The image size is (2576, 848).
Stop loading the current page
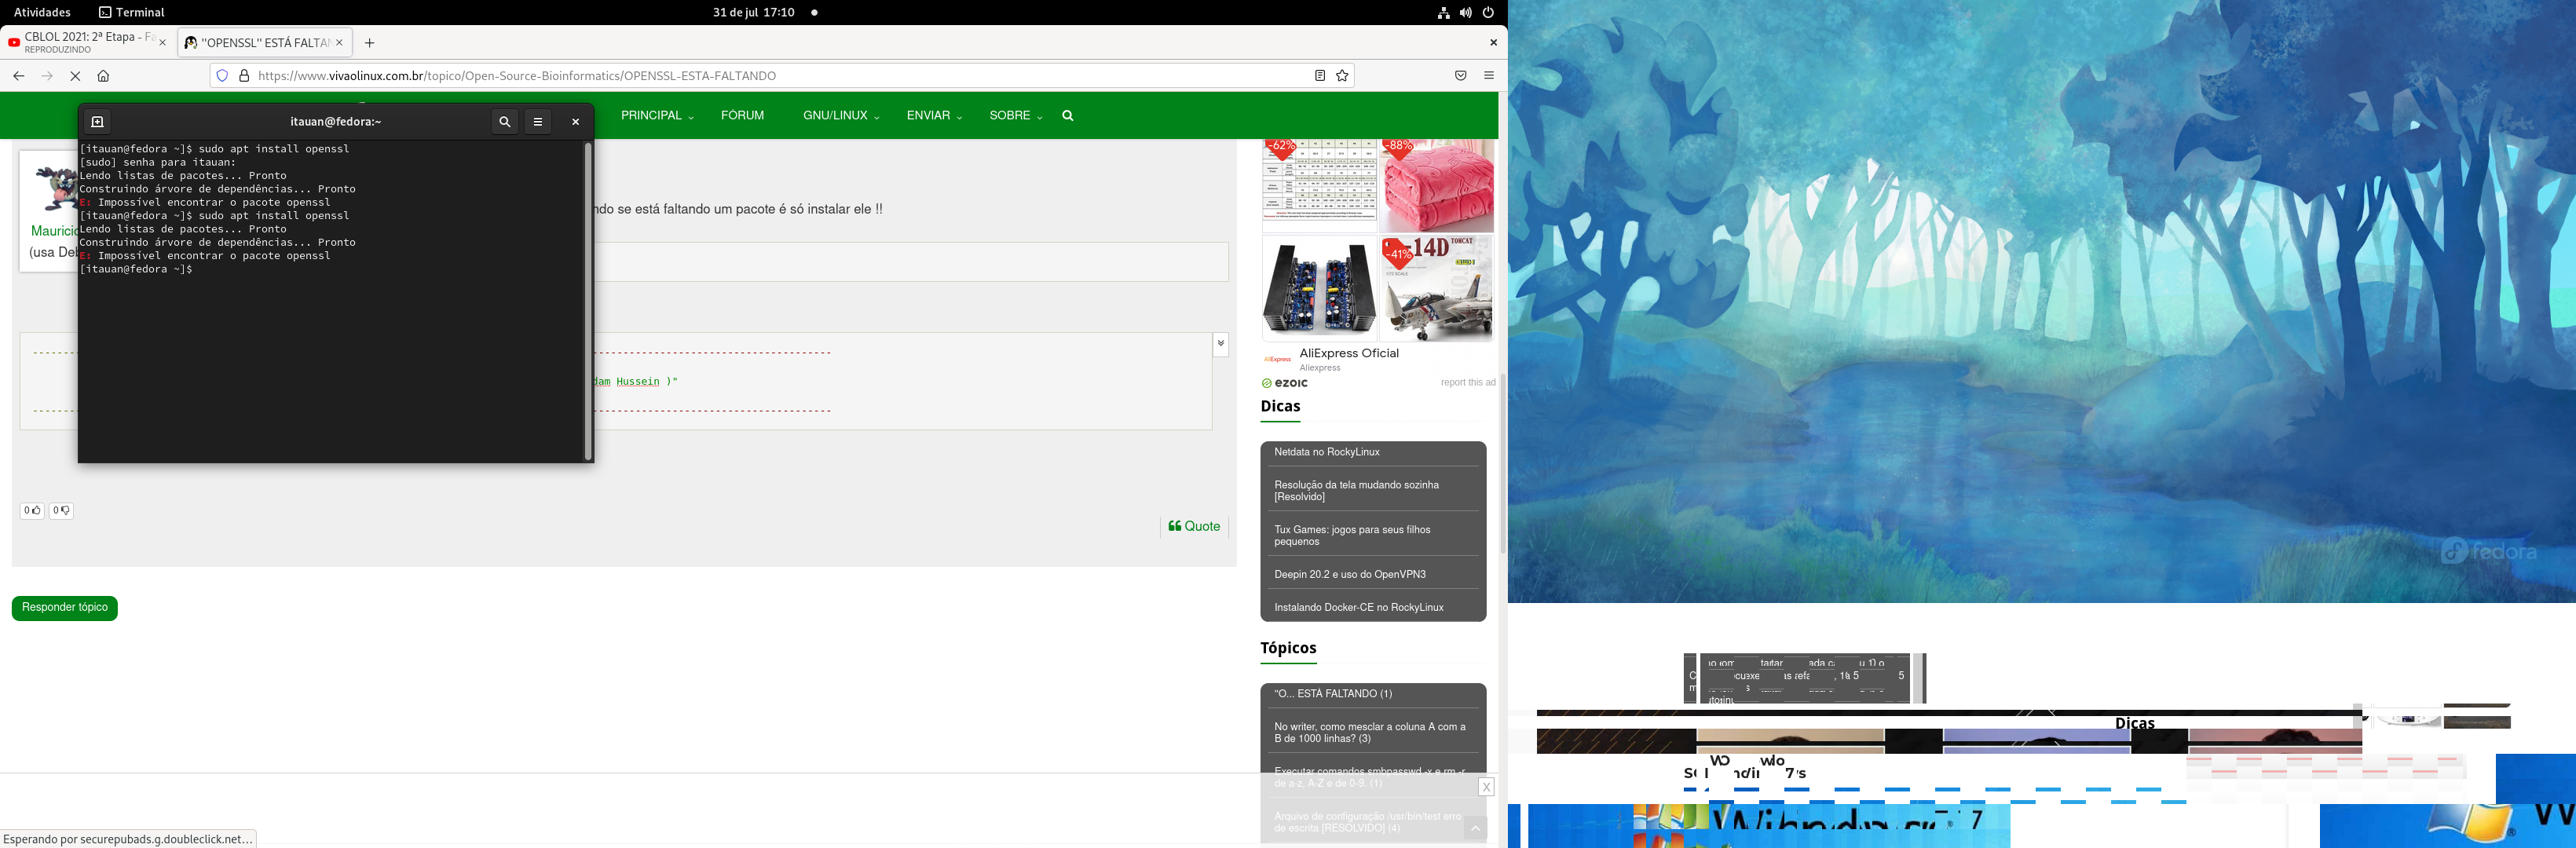(x=75, y=76)
